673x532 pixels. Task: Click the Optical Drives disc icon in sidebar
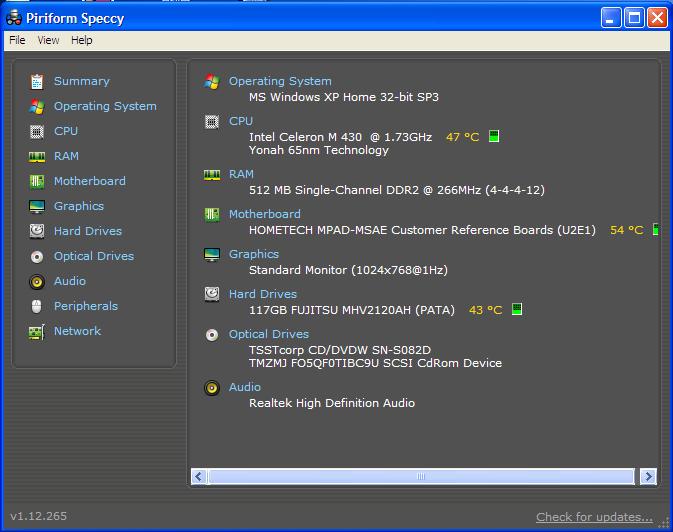coord(37,257)
